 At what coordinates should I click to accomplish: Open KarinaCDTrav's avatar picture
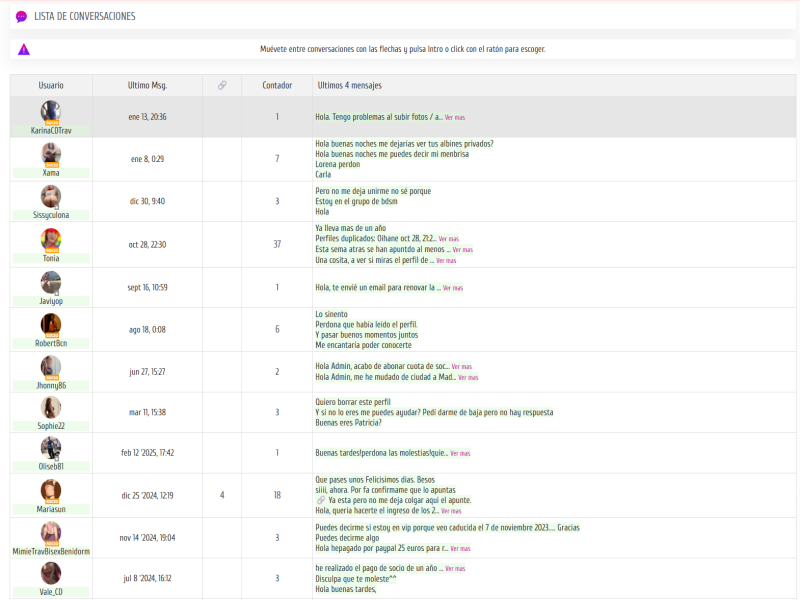[x=51, y=111]
